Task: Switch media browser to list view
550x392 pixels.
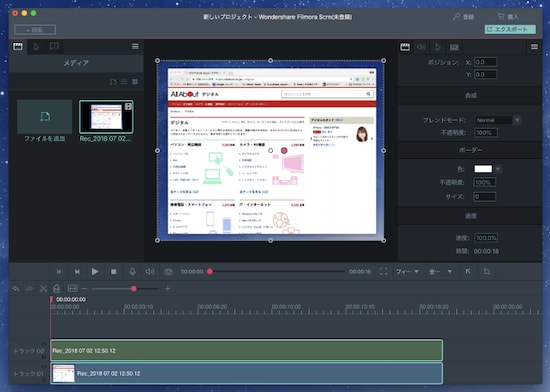Action: (x=124, y=82)
